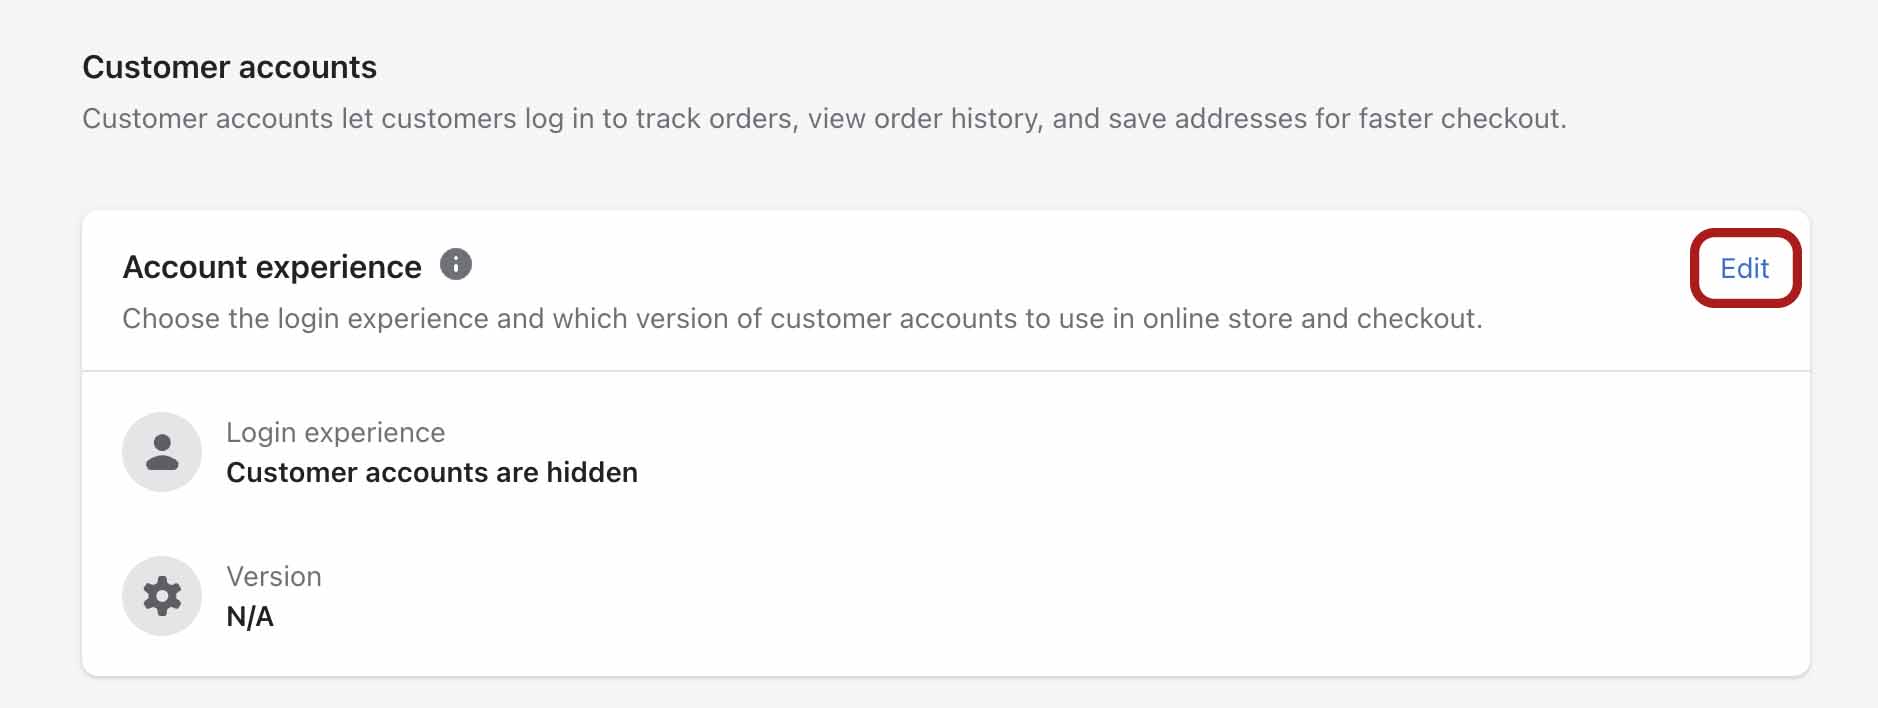Click the word "hidden" in login status
The width and height of the screenshot is (1878, 708).
592,472
